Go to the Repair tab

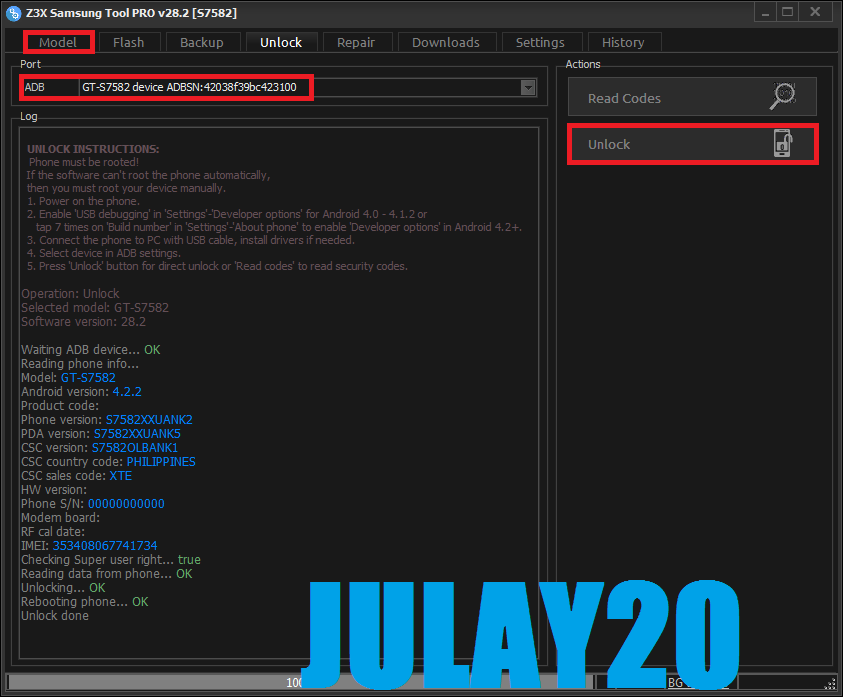click(356, 42)
